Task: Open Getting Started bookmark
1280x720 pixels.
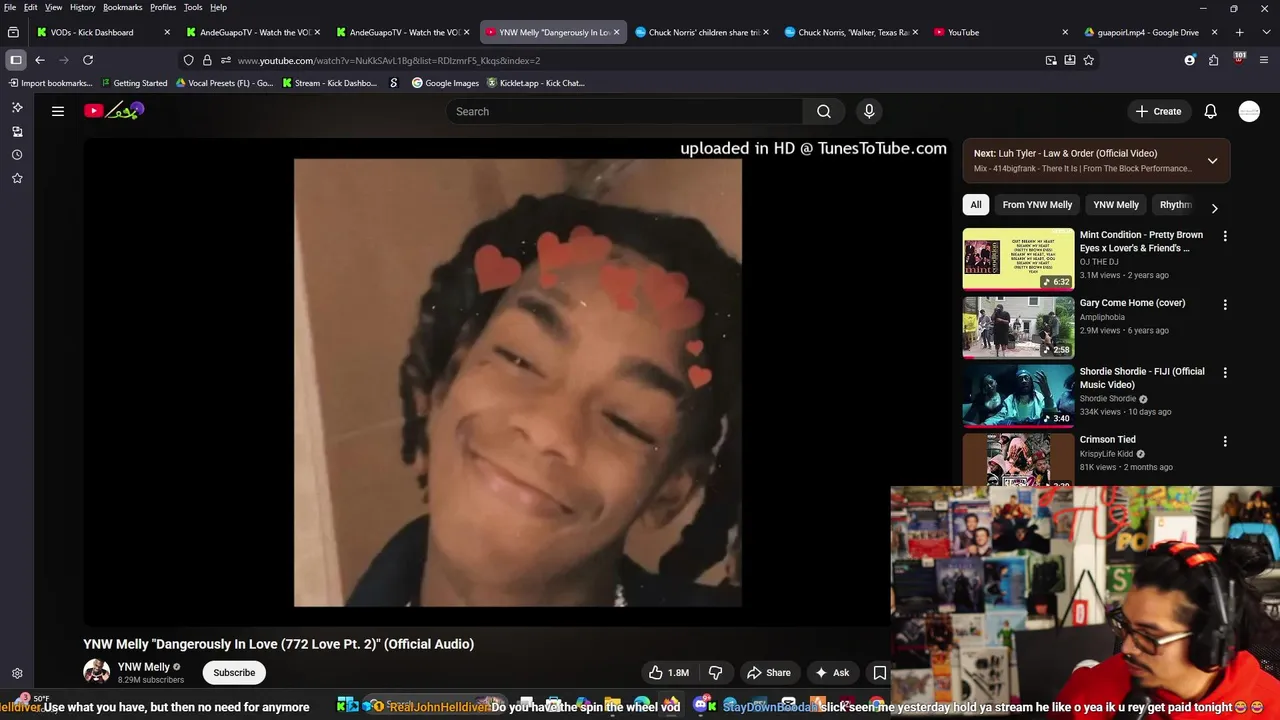Action: [134, 83]
